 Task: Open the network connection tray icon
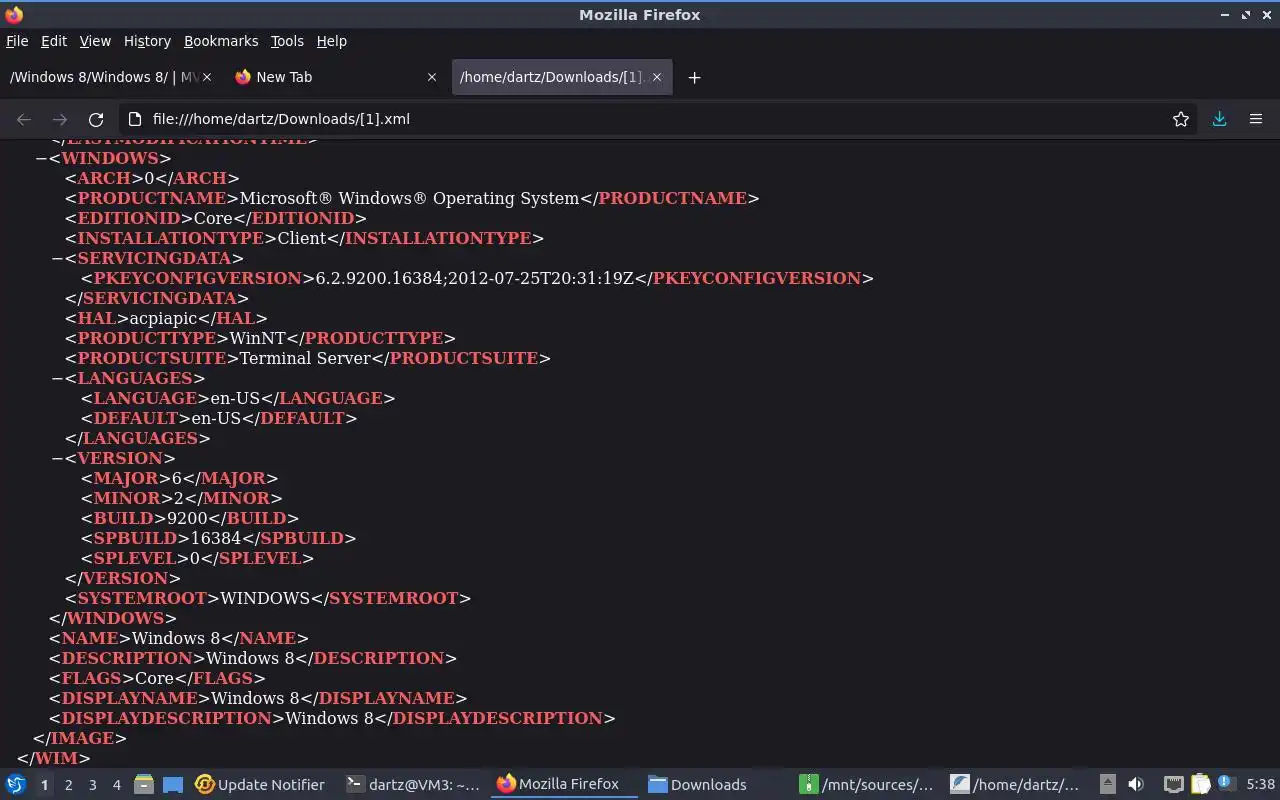(1174, 785)
